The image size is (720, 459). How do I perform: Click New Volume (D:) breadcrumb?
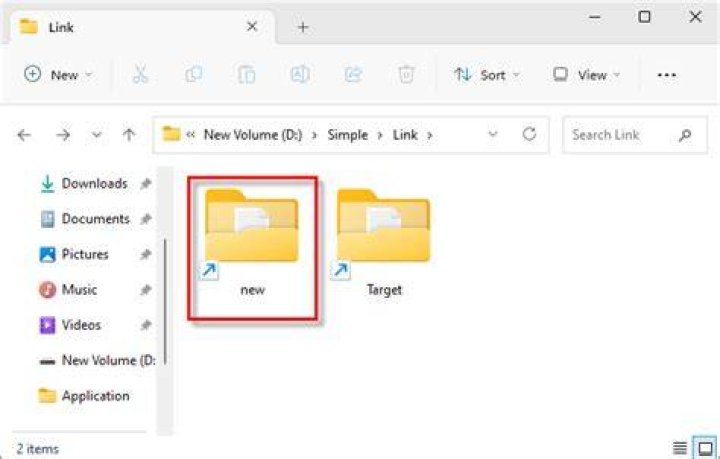(253, 134)
